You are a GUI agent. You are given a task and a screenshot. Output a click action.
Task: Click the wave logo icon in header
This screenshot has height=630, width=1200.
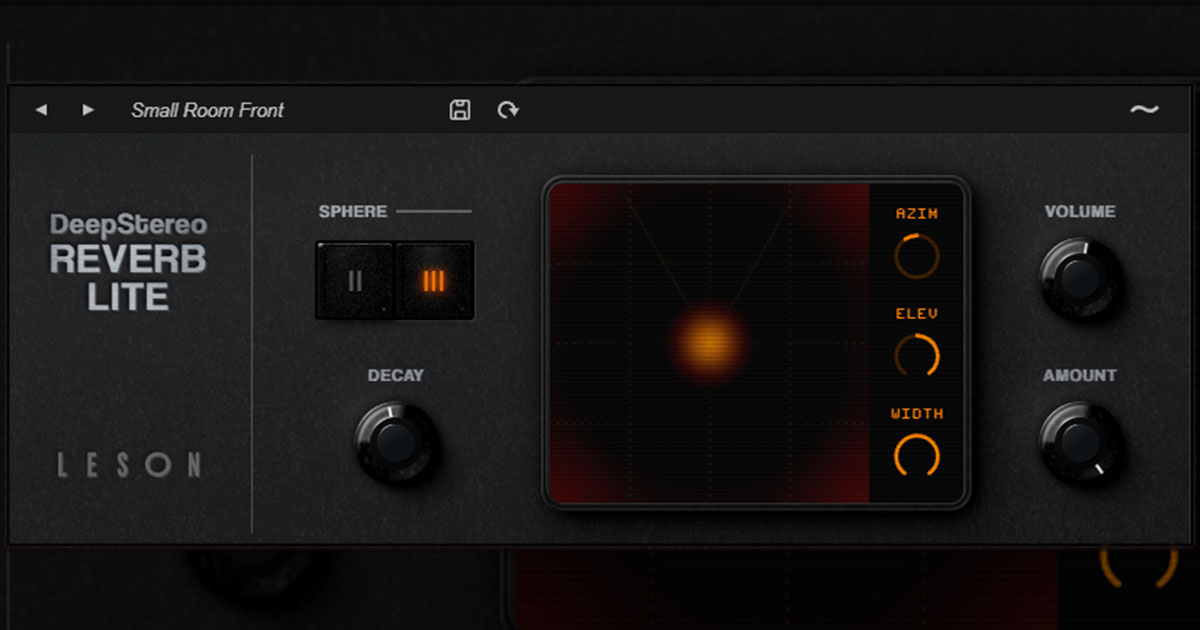(1144, 110)
